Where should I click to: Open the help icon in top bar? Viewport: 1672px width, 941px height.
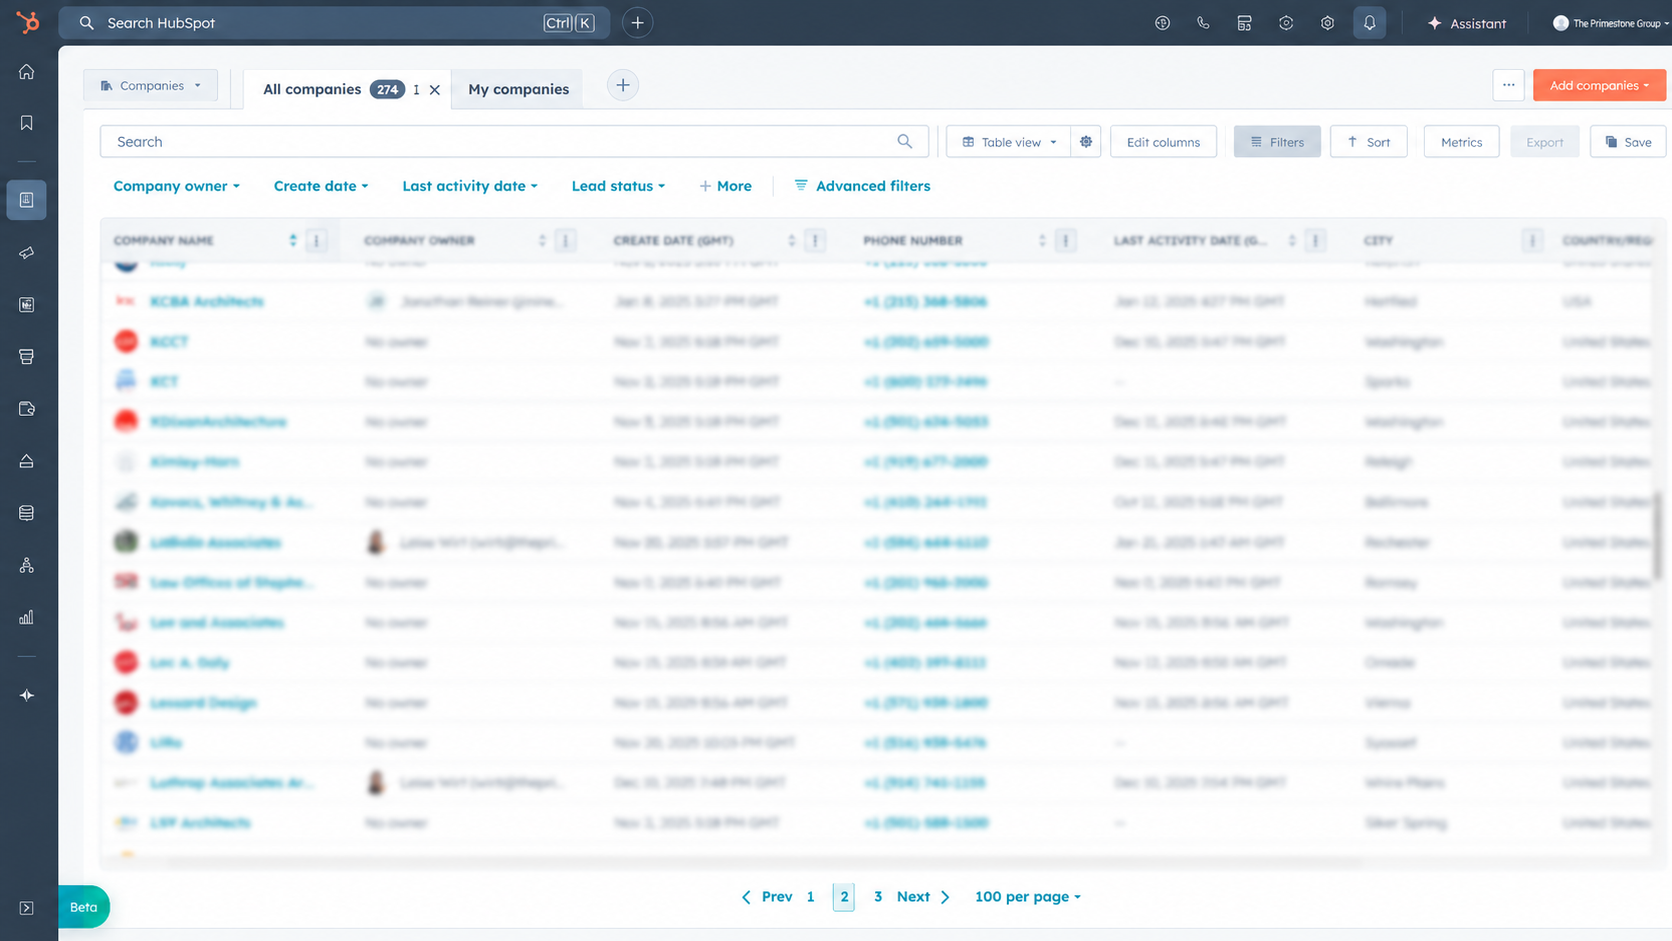click(x=1286, y=23)
